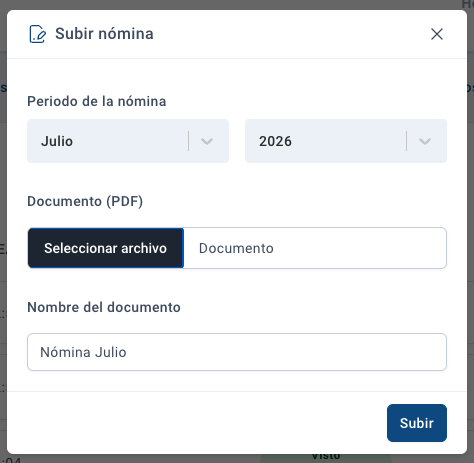Click the Nombre del documento label
This screenshot has width=474, height=463.
[x=104, y=307]
